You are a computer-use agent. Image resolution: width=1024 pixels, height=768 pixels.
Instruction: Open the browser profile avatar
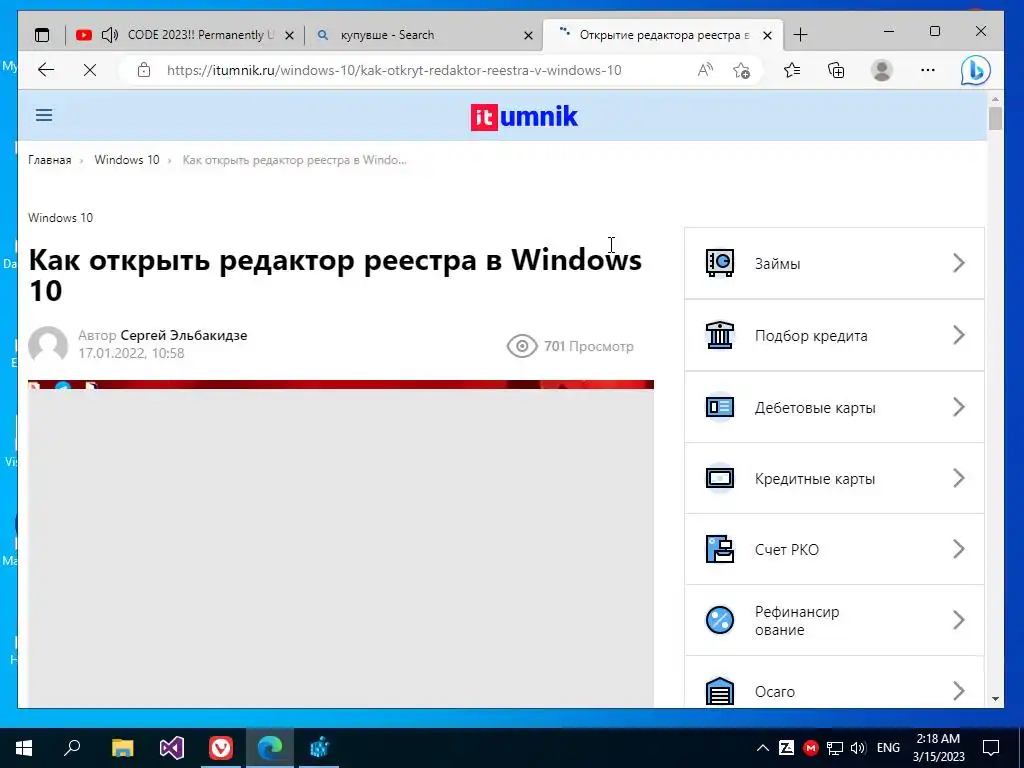pos(882,70)
